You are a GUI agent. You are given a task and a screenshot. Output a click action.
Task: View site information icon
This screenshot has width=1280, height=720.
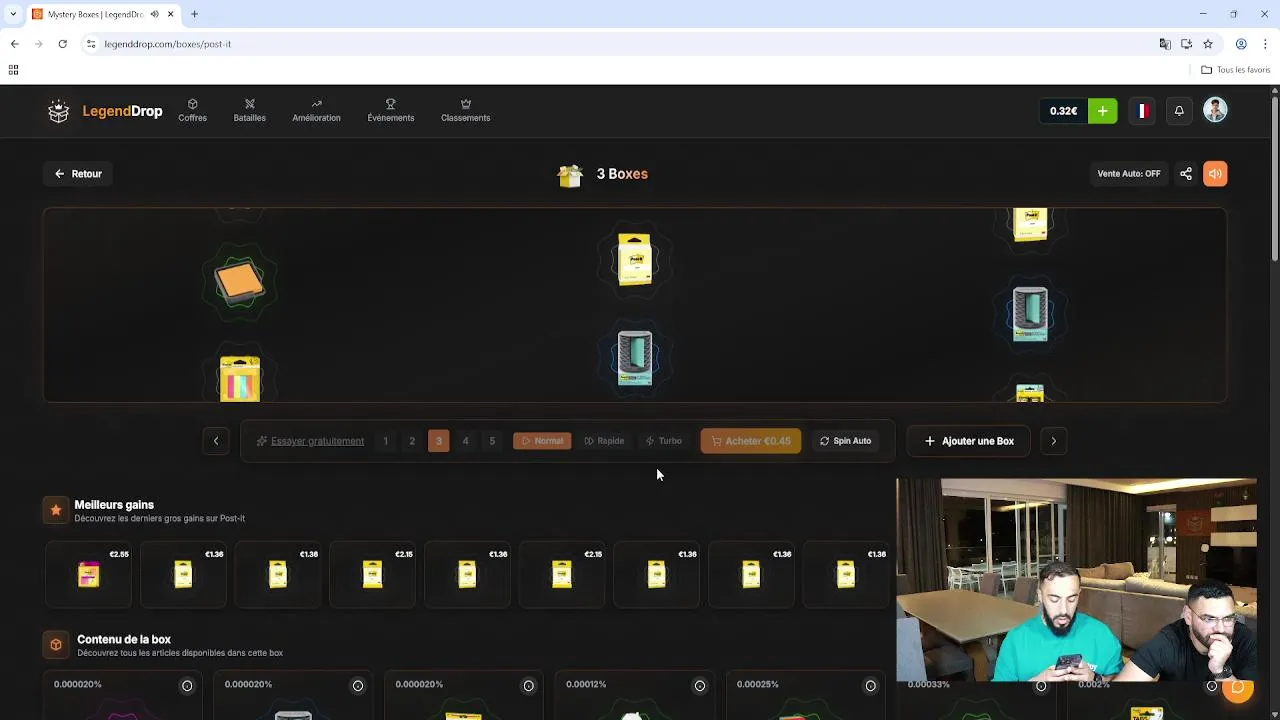tap(91, 44)
